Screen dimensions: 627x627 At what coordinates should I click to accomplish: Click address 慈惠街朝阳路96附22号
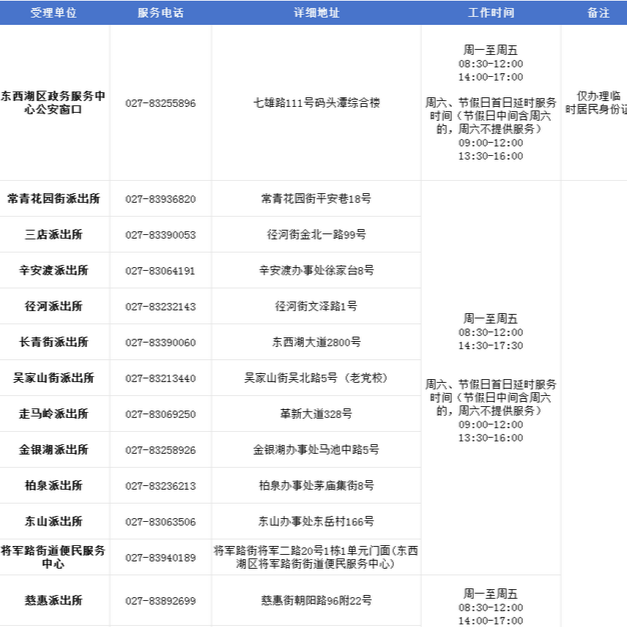(x=316, y=600)
